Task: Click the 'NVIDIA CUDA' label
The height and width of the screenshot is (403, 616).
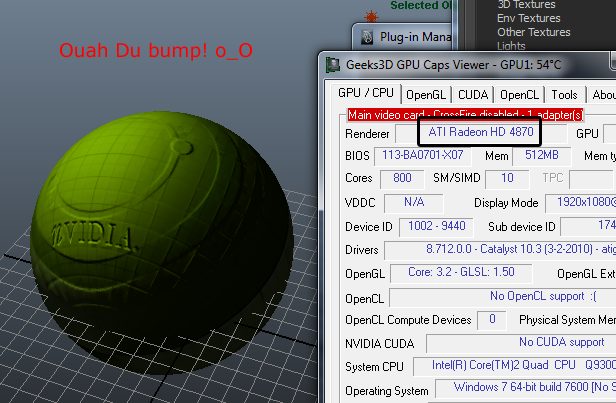Action: (380, 344)
